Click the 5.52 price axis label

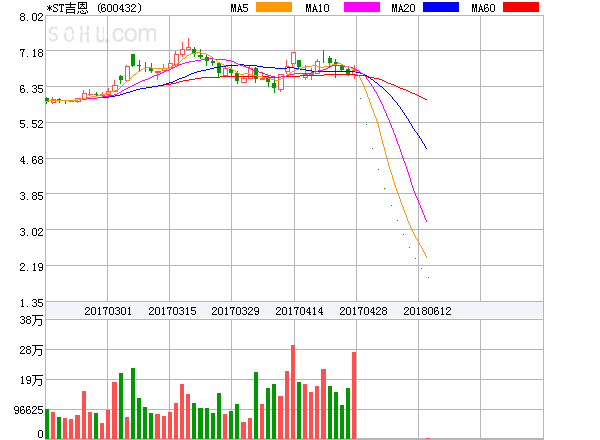(31, 124)
